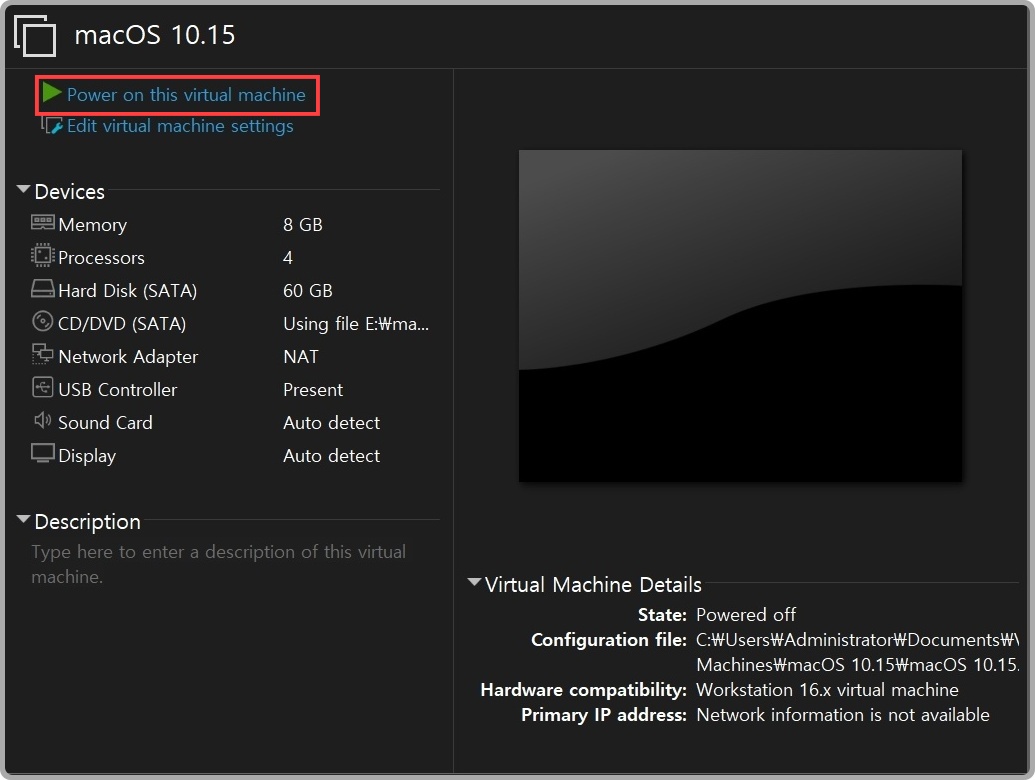Select the Memory device label
The width and height of the screenshot is (1035, 780).
92,225
